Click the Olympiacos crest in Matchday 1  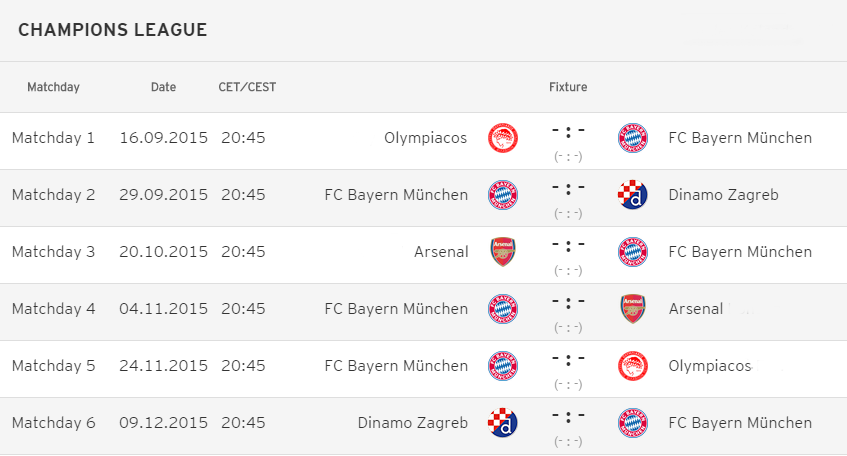coord(503,138)
